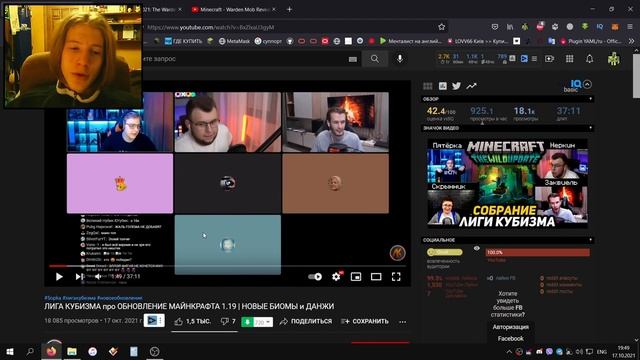Click the vidIQ IQ toolbar extension

(600, 27)
